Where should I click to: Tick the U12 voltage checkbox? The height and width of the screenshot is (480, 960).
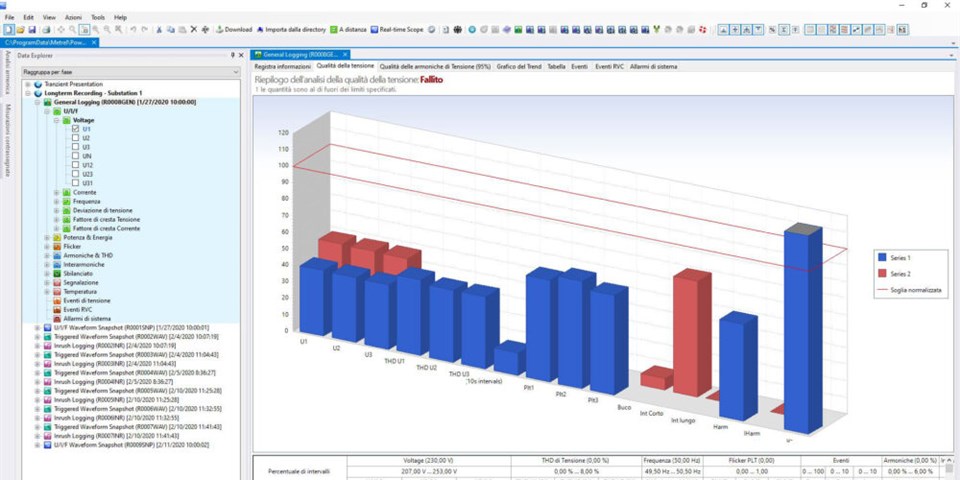[77, 165]
